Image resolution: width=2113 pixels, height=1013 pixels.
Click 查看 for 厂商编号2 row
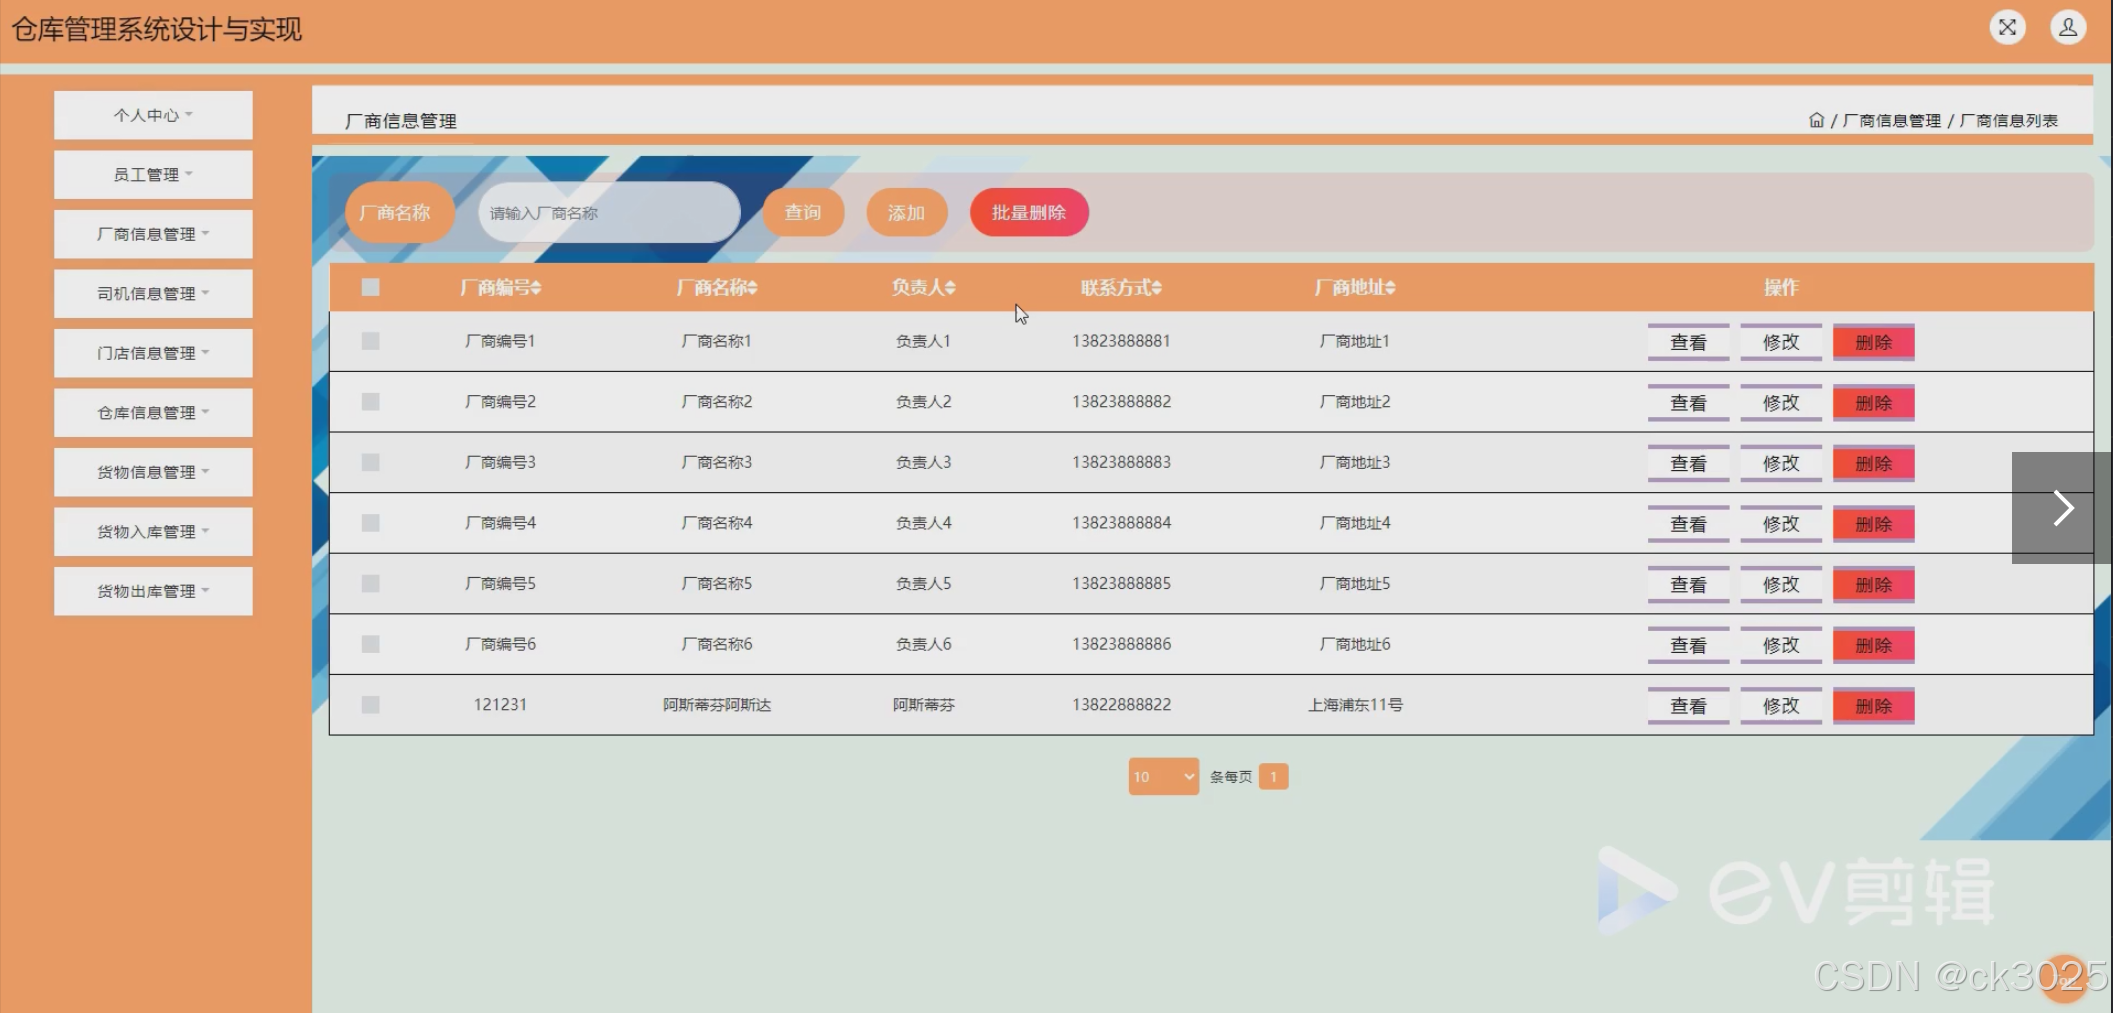[1688, 403]
